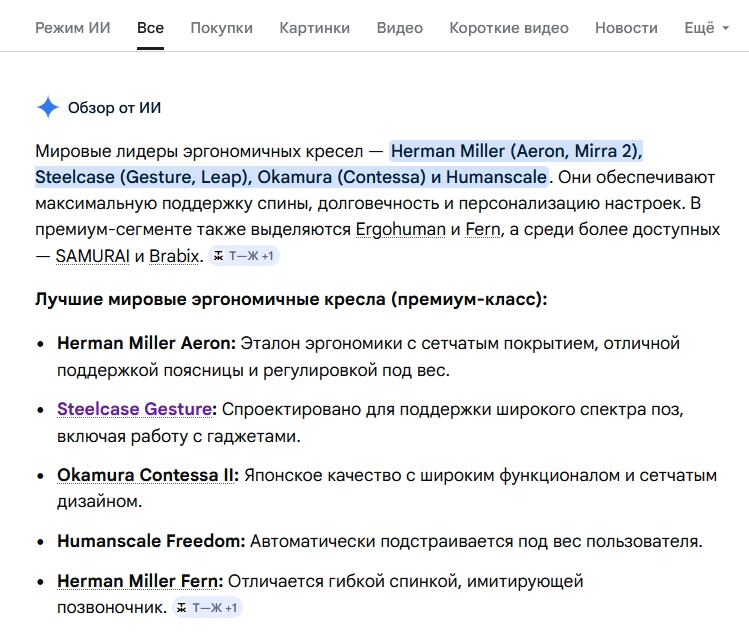Expand the 'Ещё' dropdown menu
This screenshot has height=635, width=749.
pyautogui.click(x=706, y=28)
